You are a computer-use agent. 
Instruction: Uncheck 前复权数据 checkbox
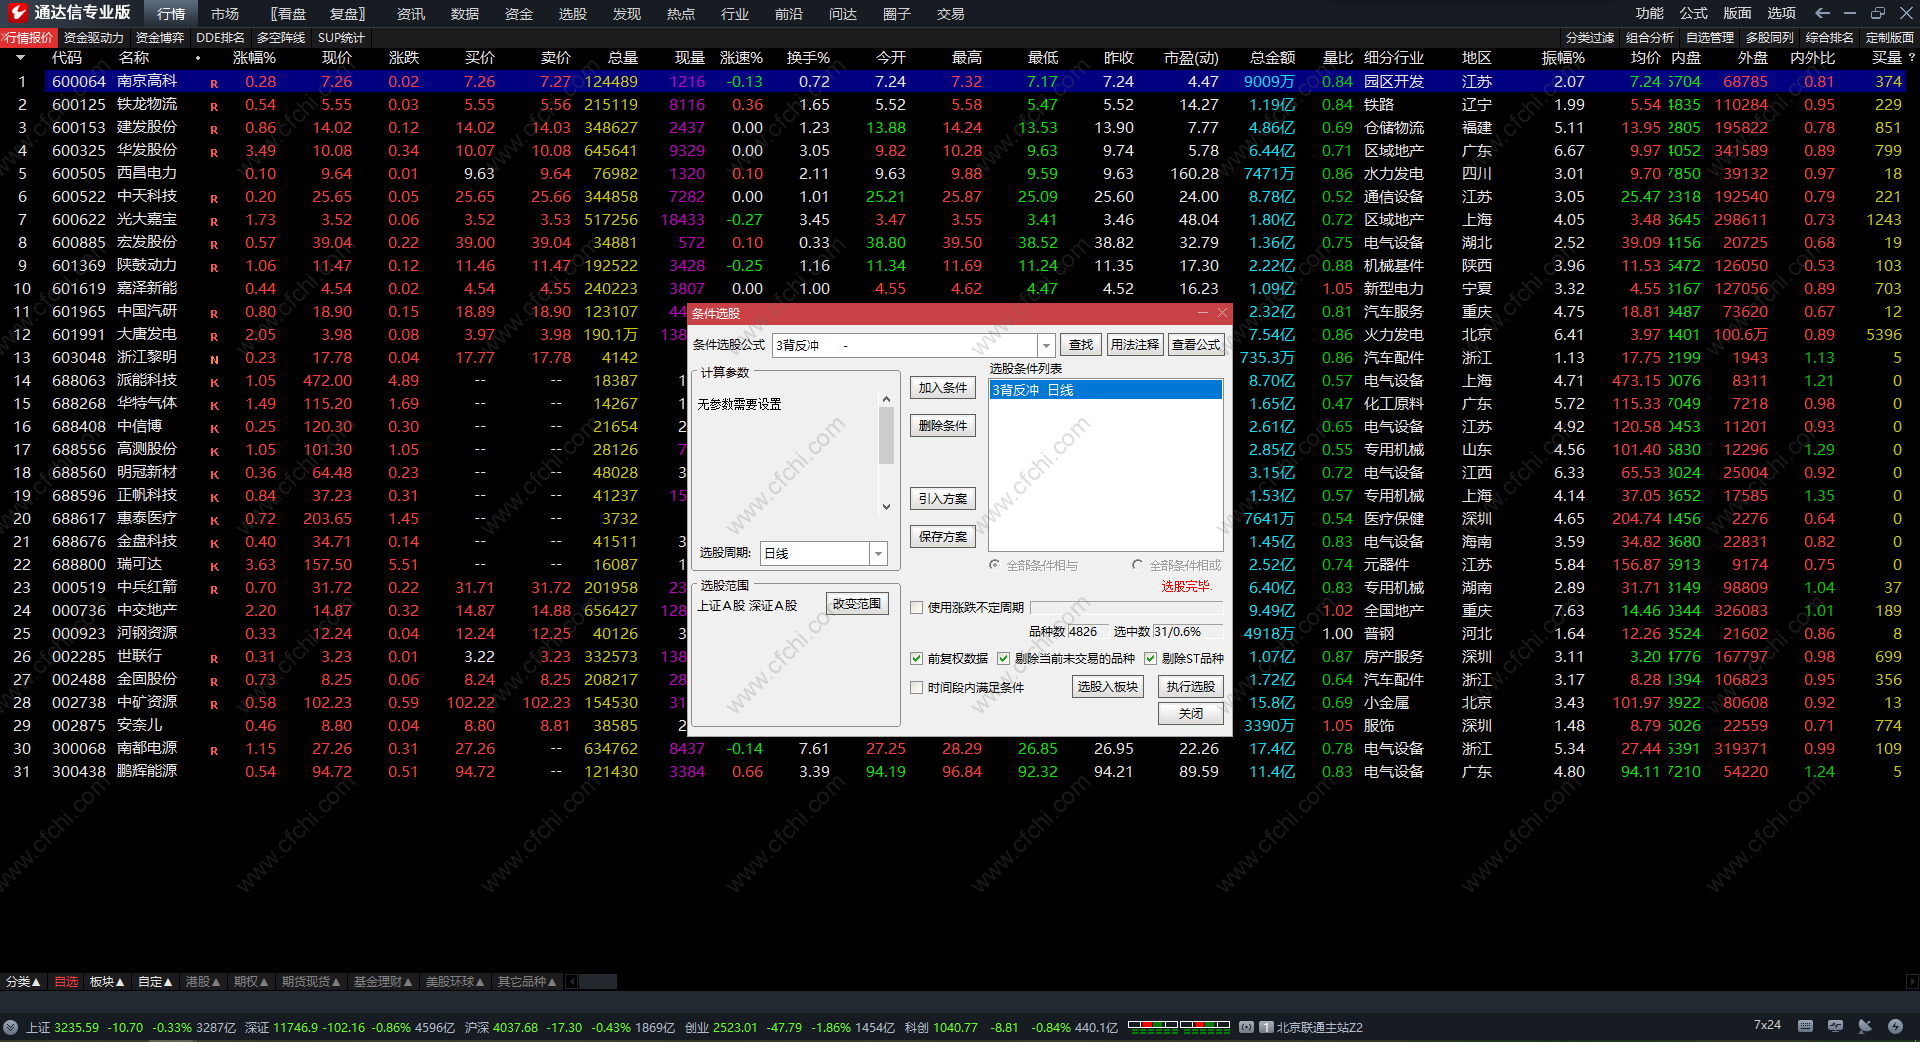point(917,658)
